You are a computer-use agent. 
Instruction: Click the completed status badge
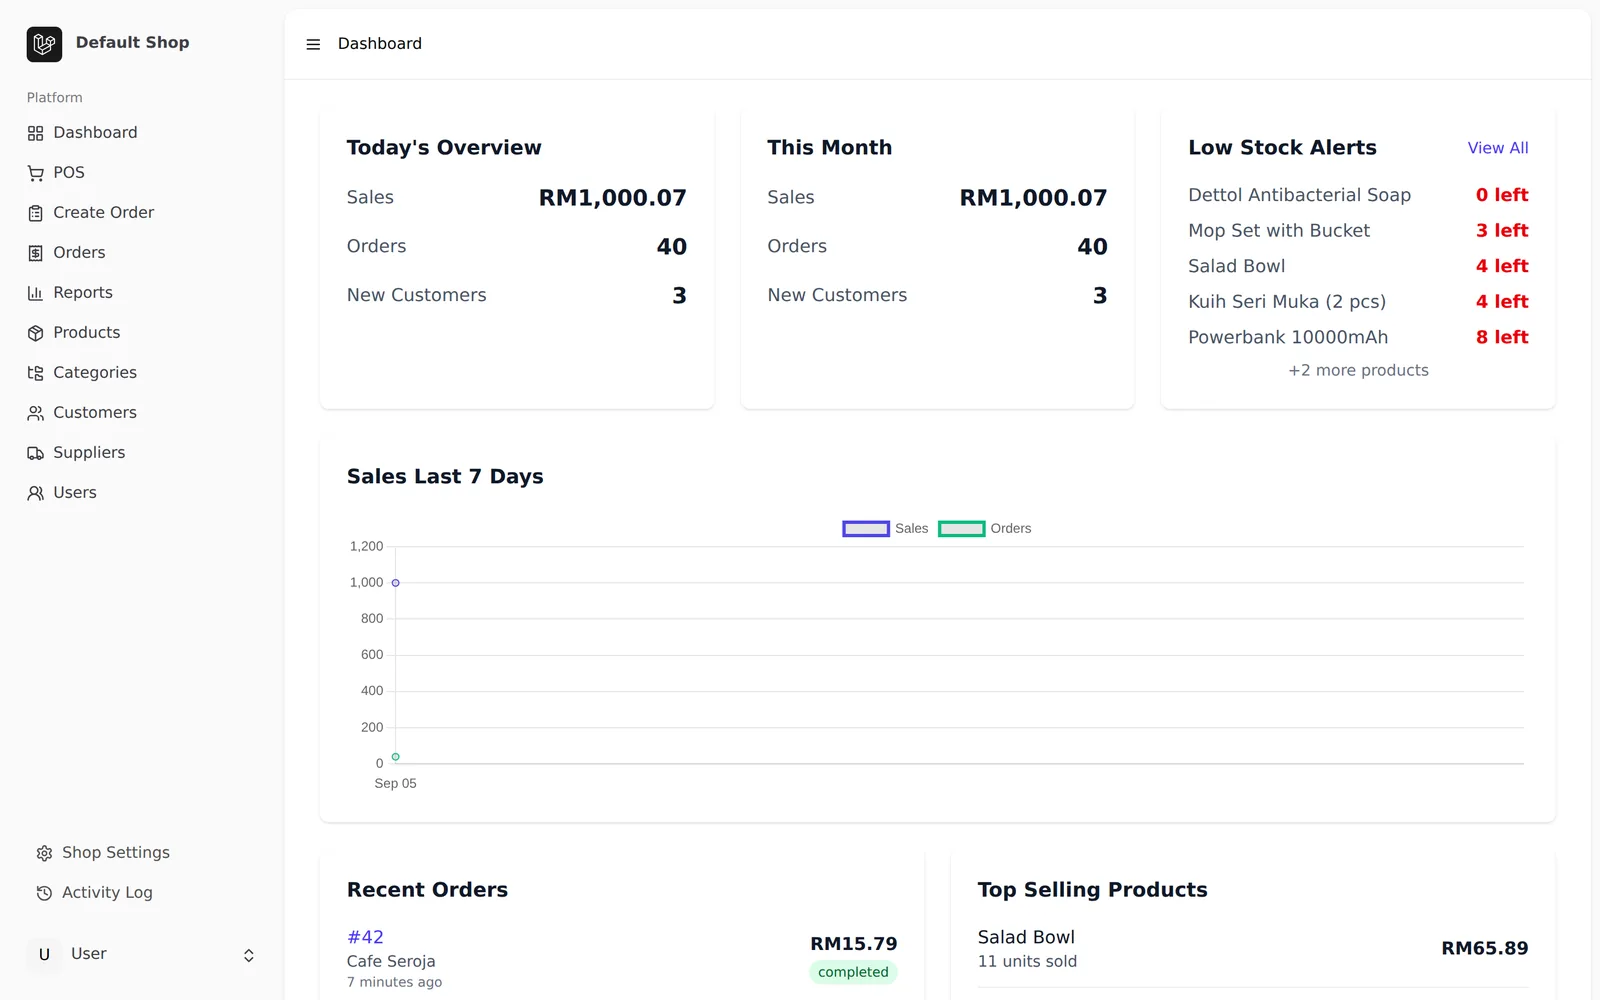853,972
